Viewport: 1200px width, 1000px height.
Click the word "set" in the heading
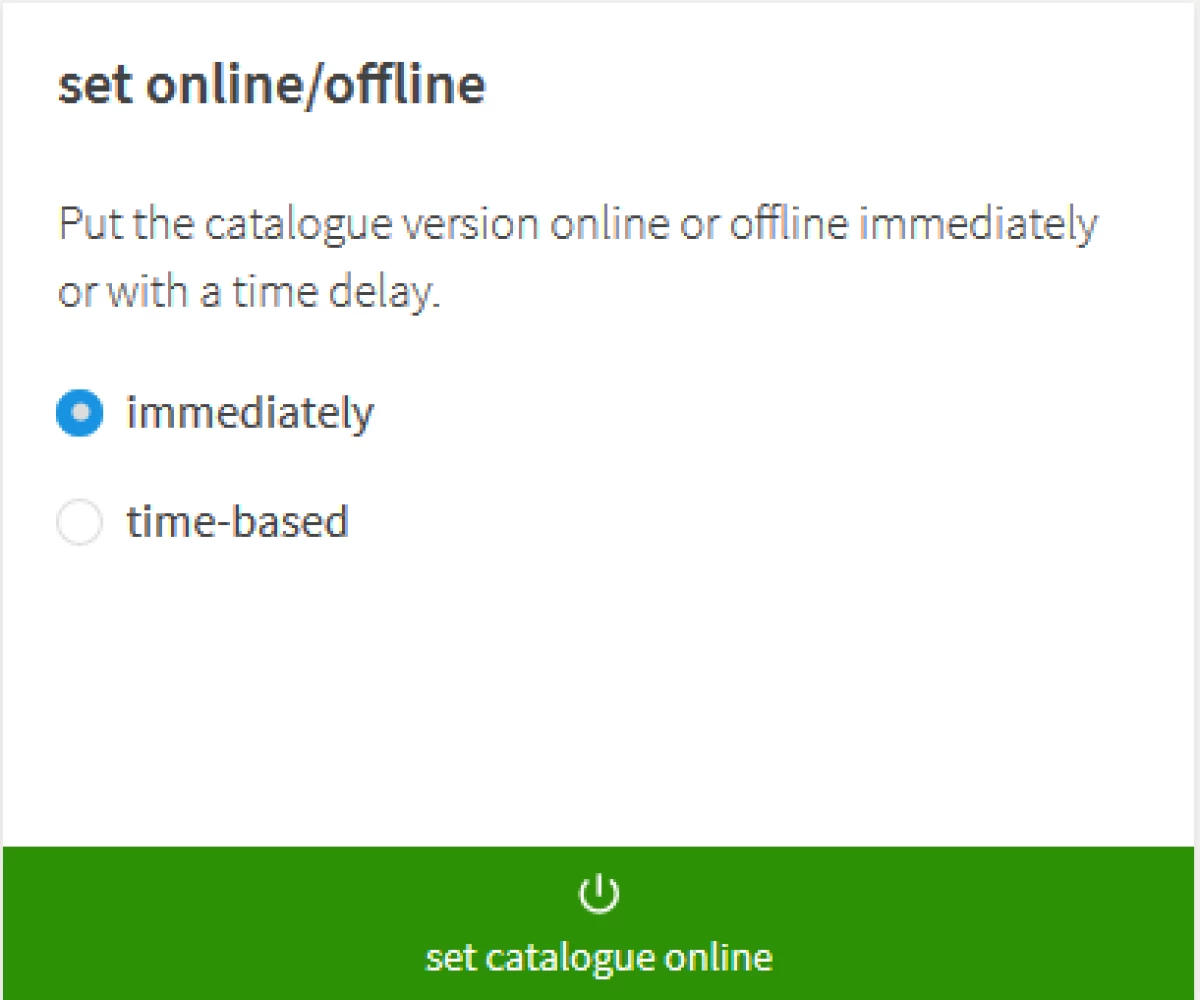point(95,86)
